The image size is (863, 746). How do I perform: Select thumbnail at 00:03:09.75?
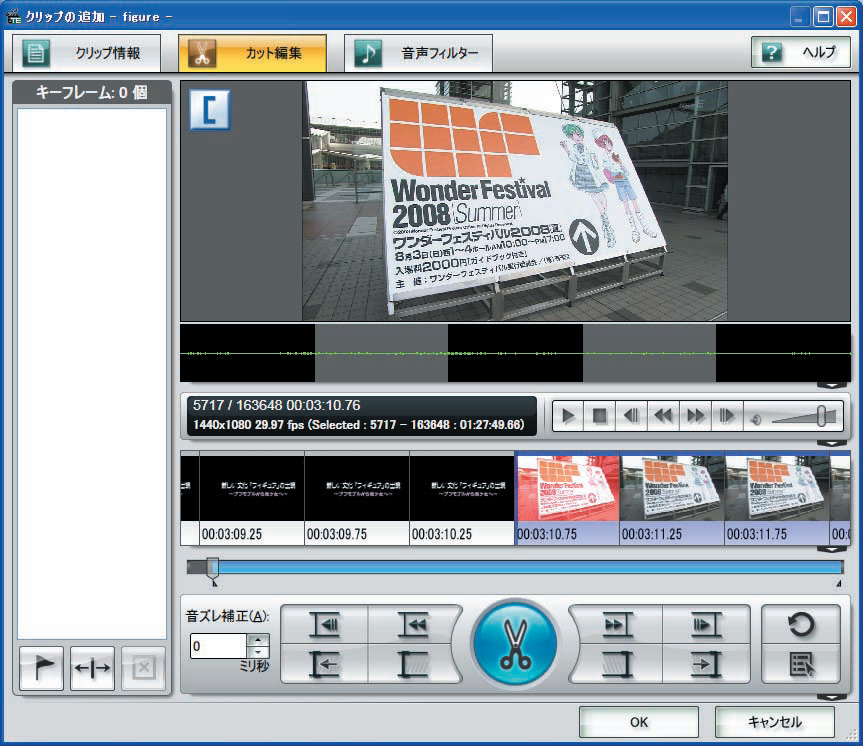tap(357, 498)
